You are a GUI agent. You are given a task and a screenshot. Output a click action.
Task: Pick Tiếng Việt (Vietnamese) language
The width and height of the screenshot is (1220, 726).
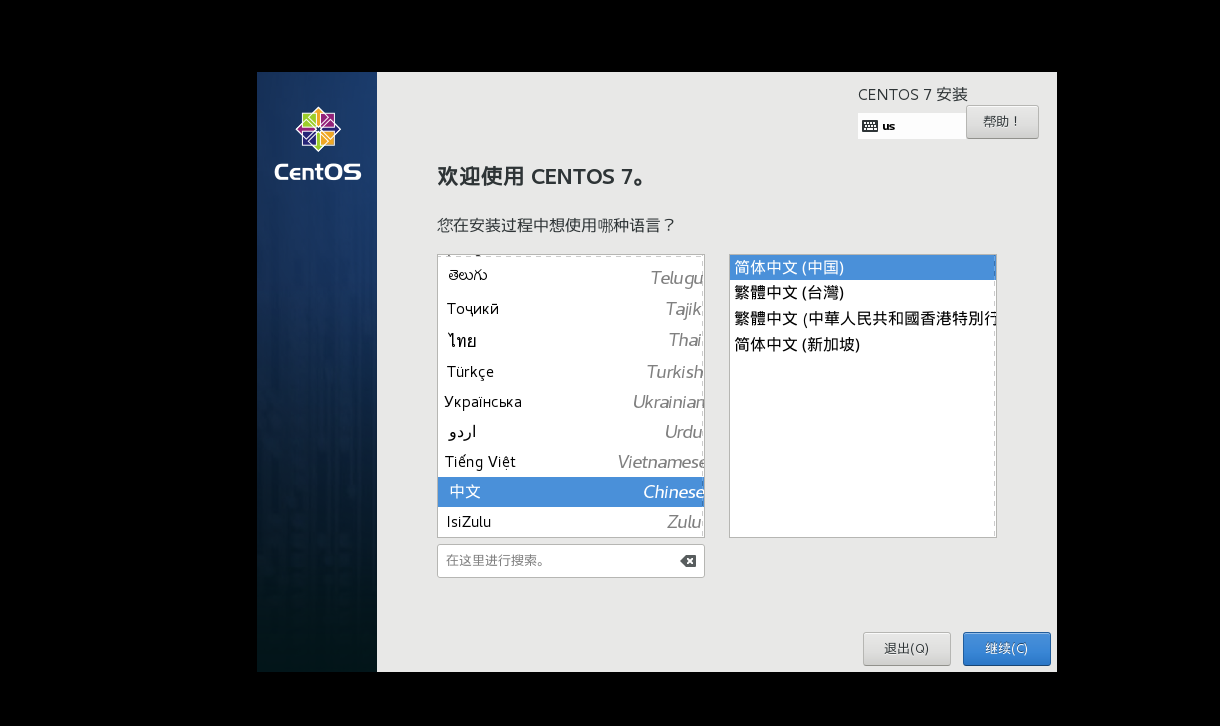click(x=570, y=462)
